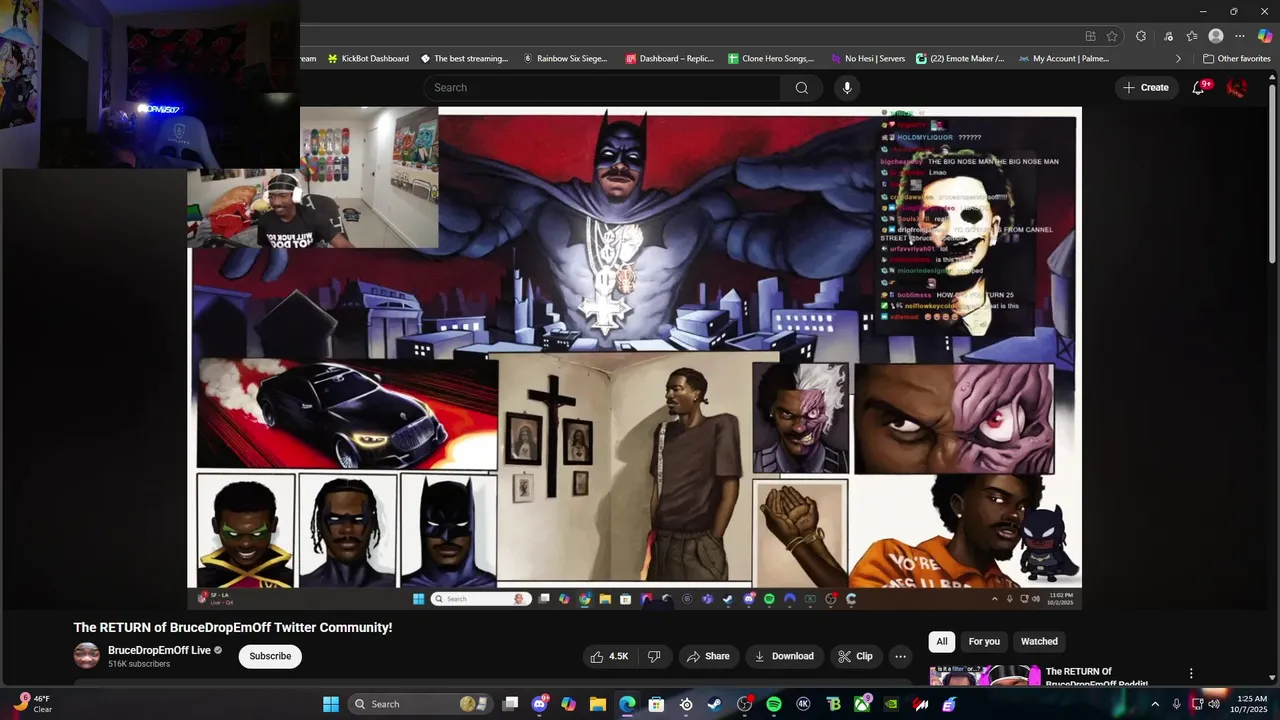Open browser extensions puzzle icon
Viewport: 1280px width, 720px height.
pyautogui.click(x=1141, y=36)
